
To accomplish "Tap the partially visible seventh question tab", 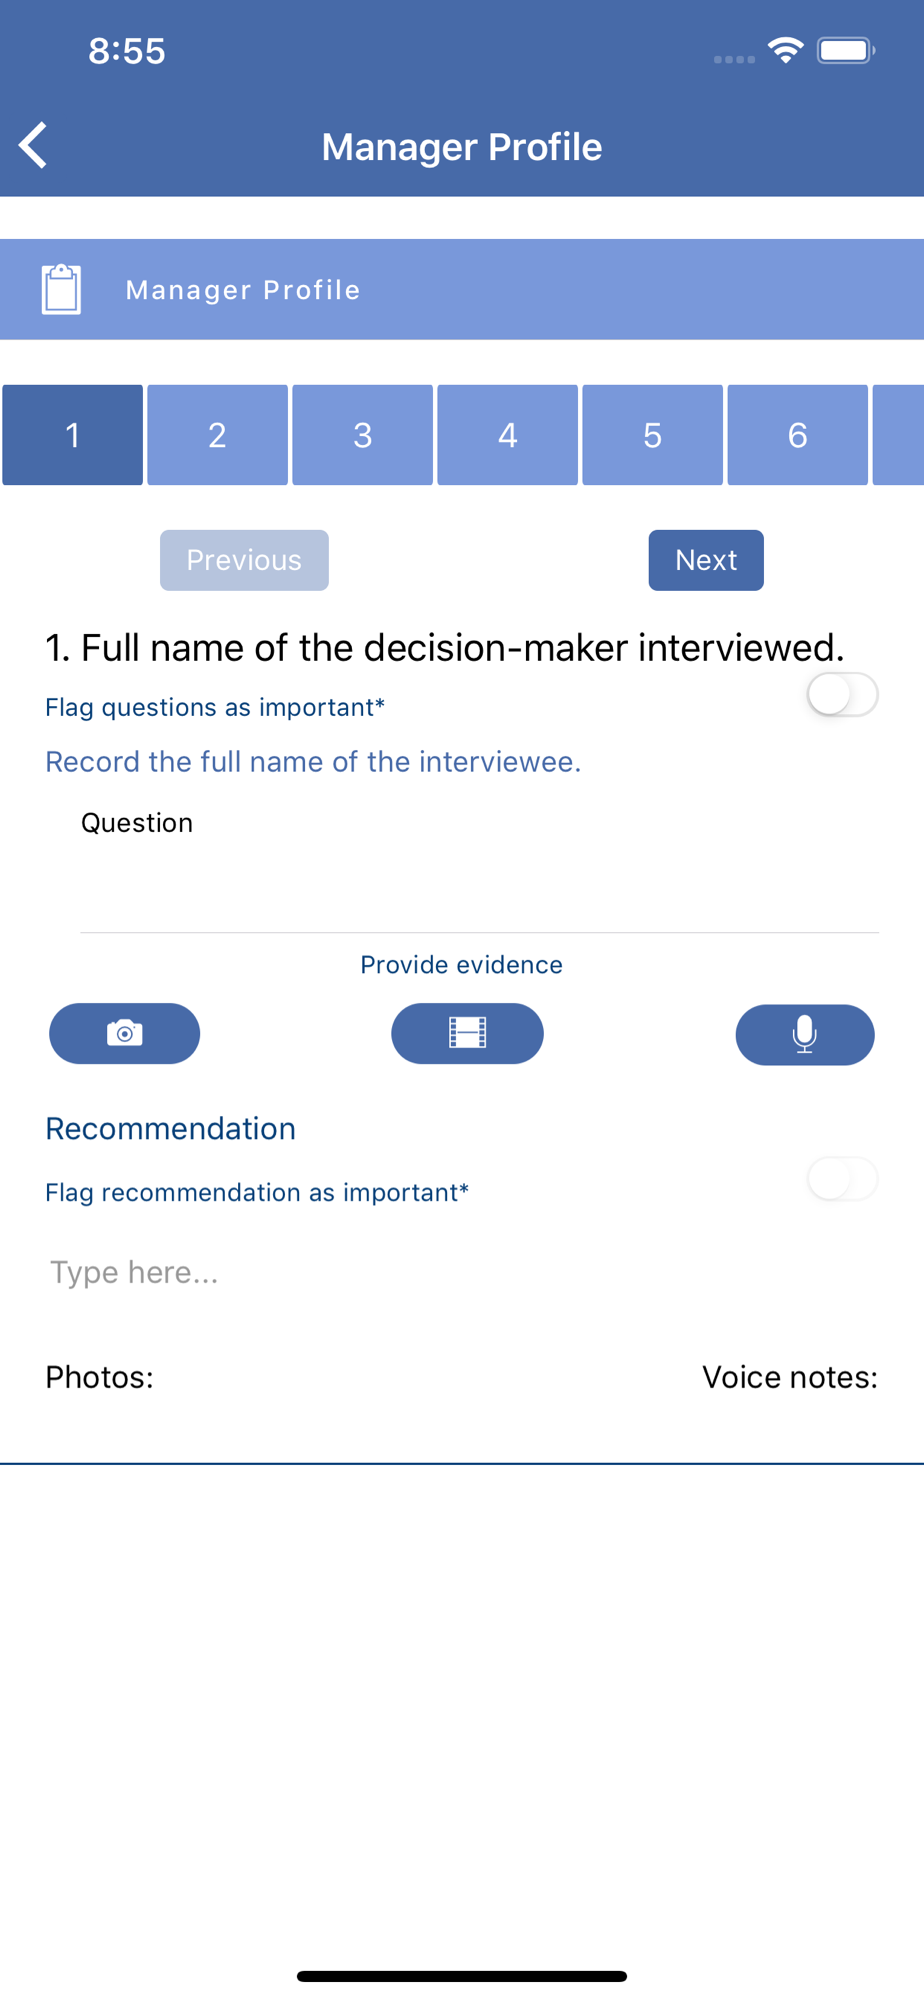I will (x=898, y=435).
